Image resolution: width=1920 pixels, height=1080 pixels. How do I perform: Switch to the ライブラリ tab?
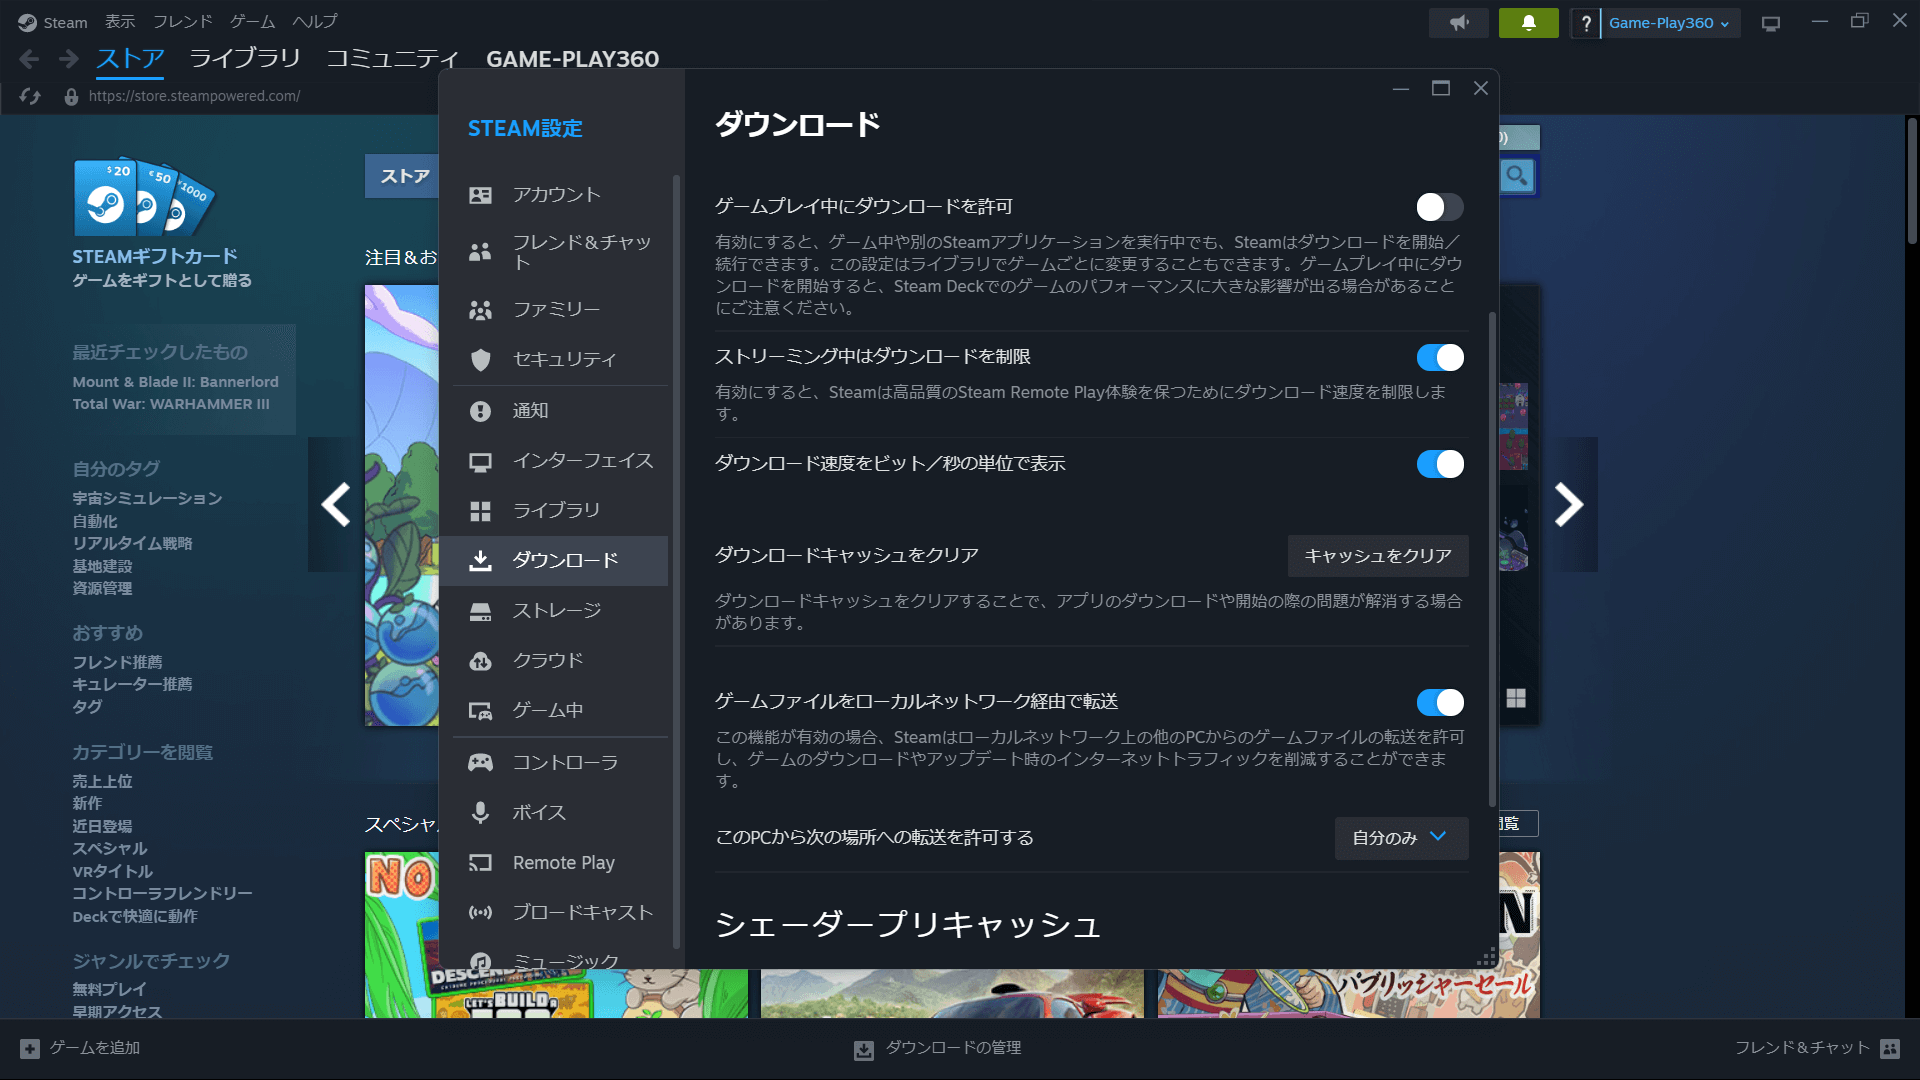(x=245, y=58)
